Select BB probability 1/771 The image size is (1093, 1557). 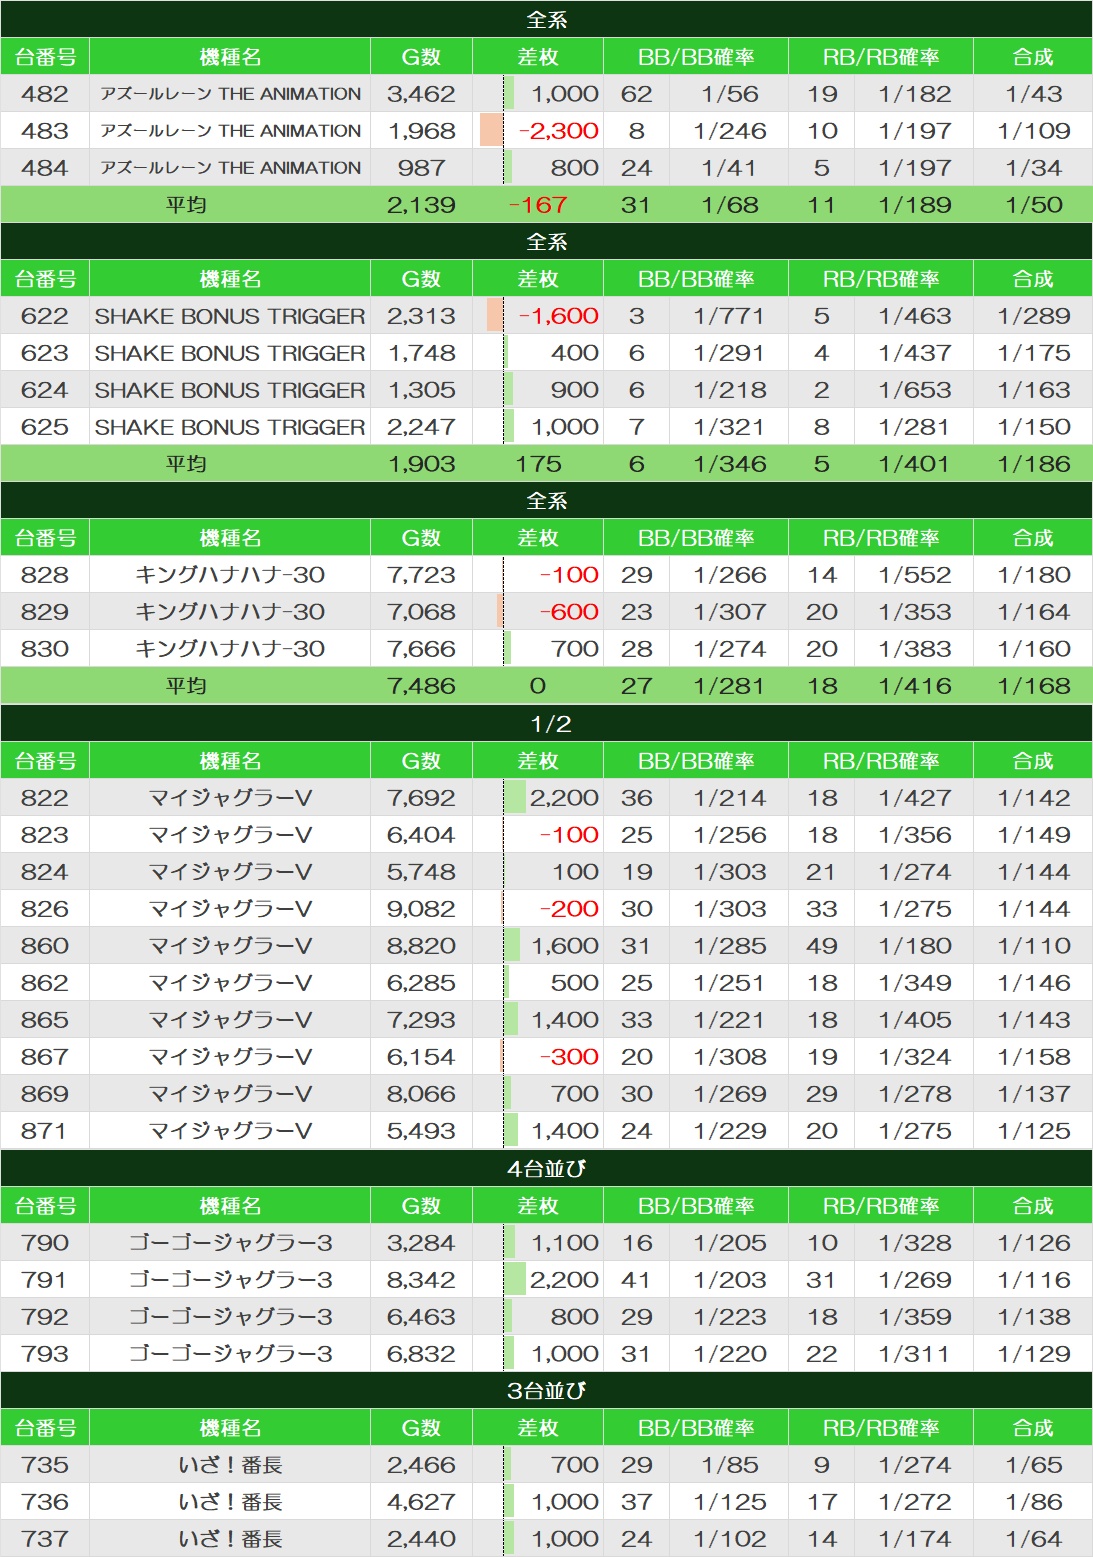pos(730,316)
